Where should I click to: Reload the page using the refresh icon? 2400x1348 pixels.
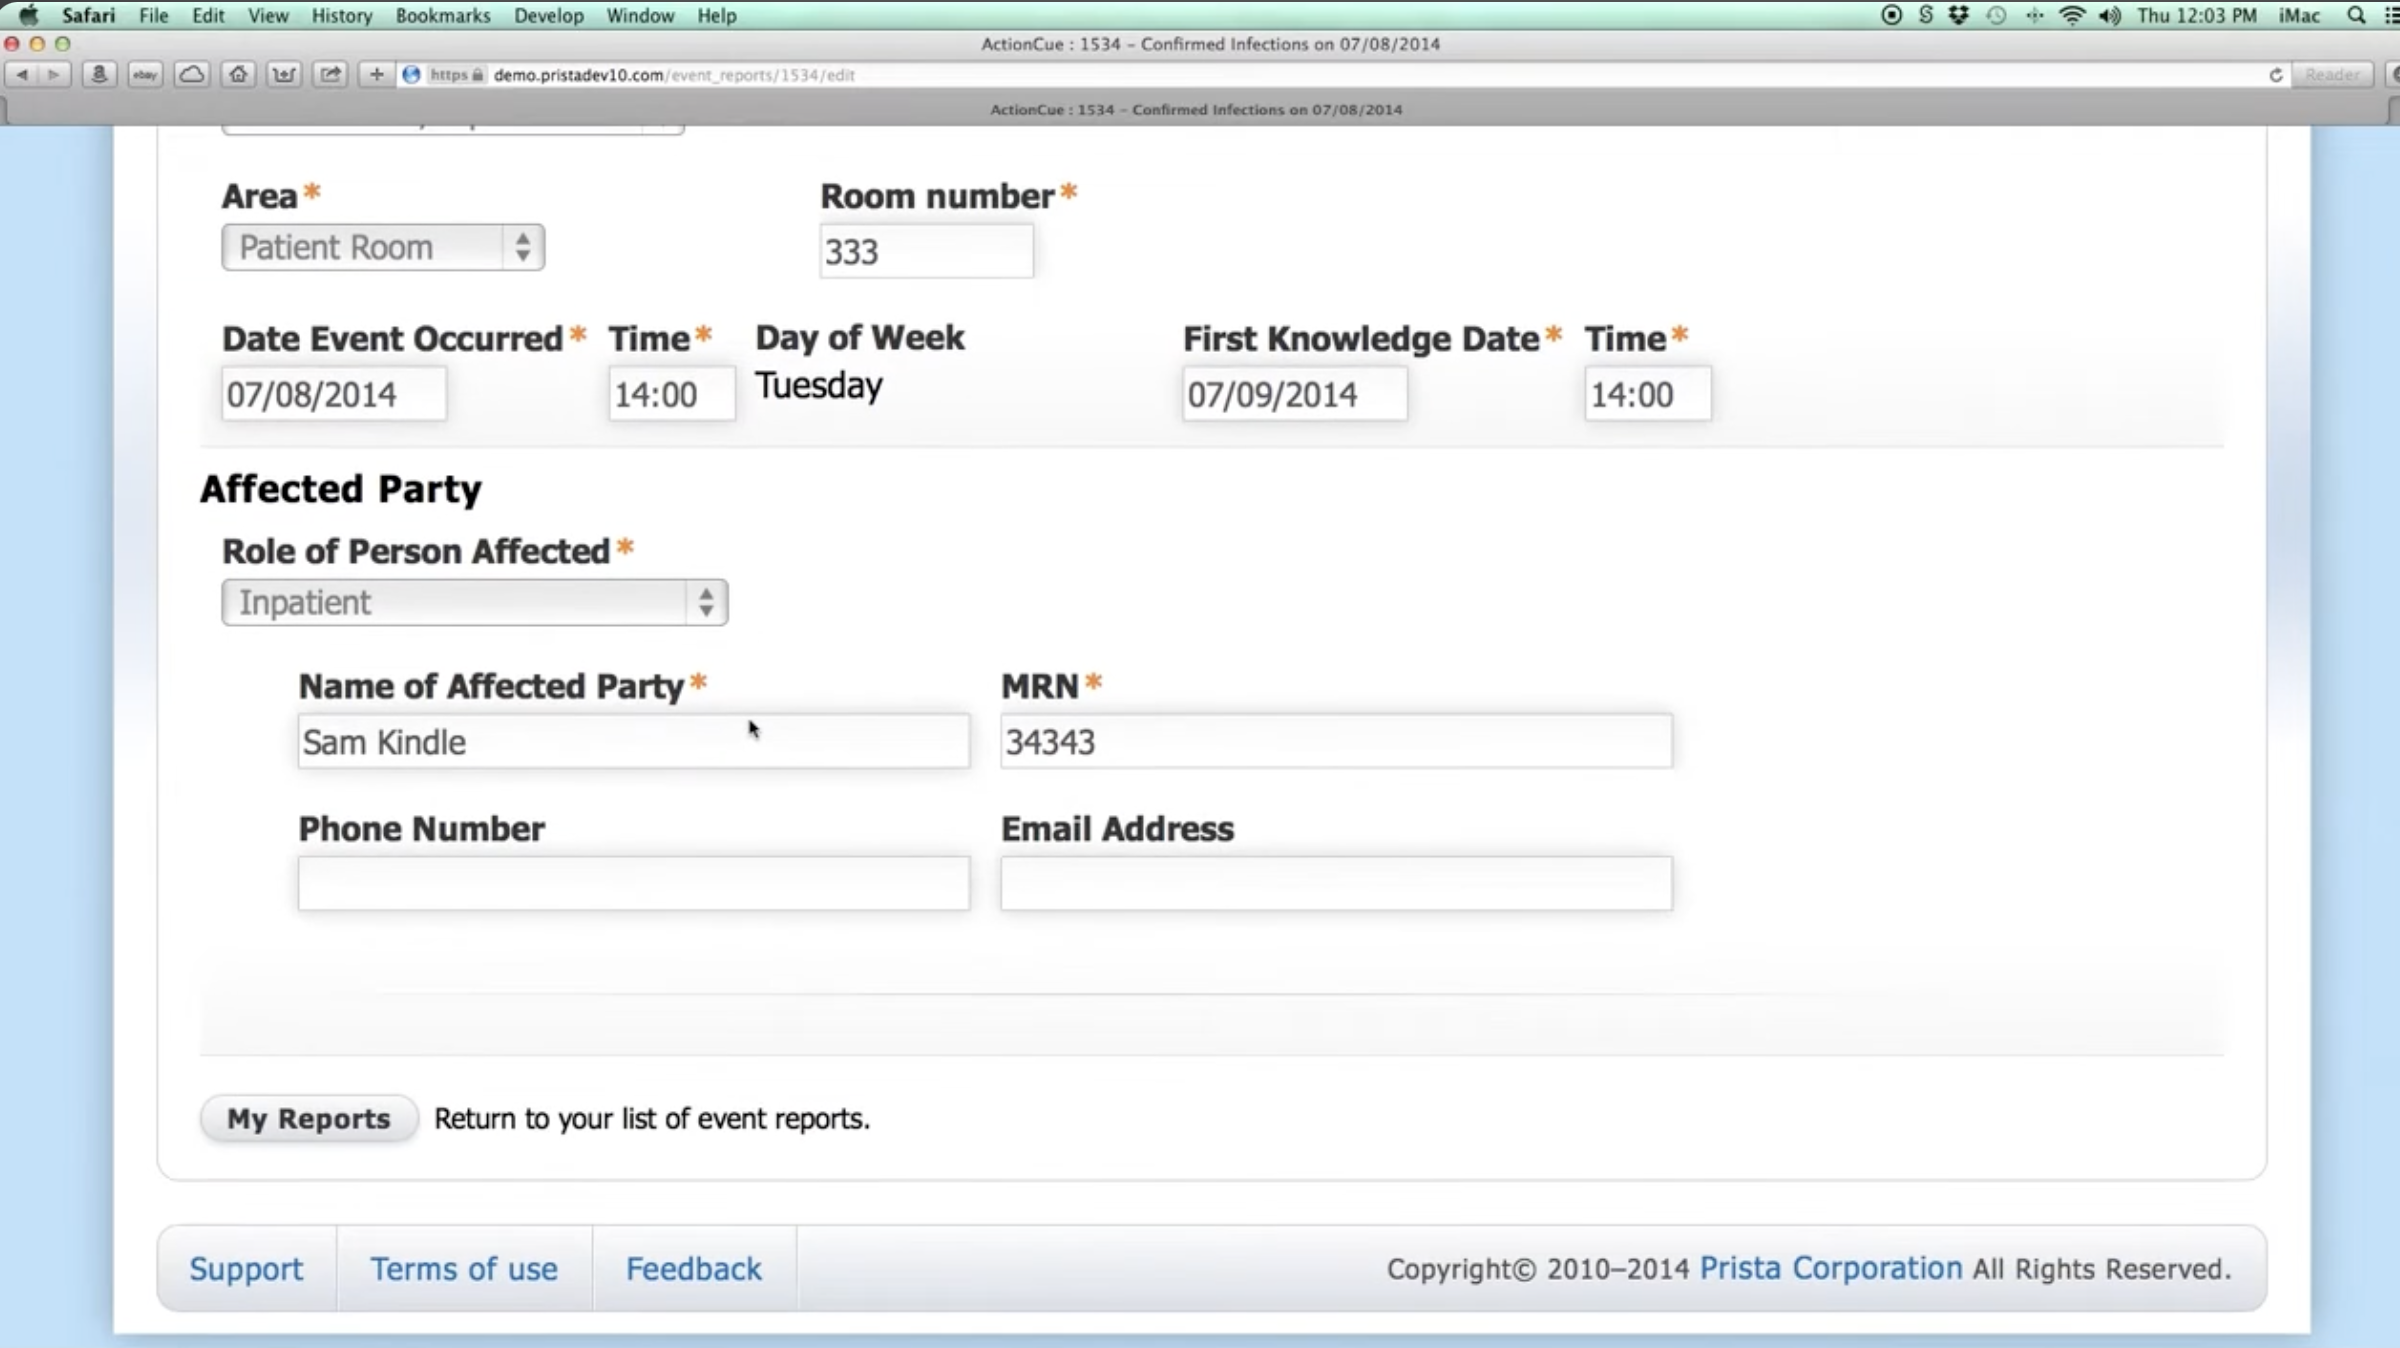point(2275,74)
